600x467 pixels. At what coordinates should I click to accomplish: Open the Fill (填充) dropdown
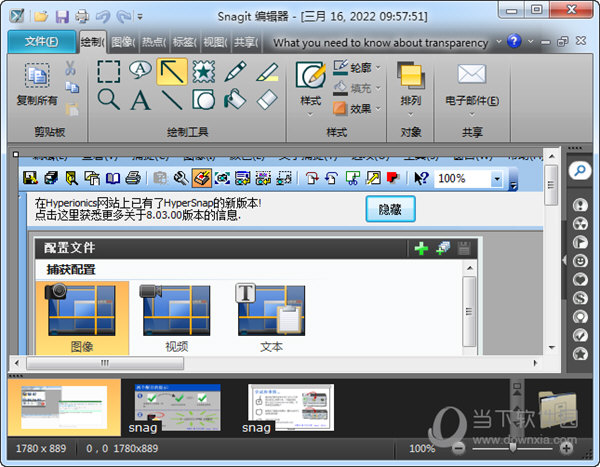pyautogui.click(x=378, y=88)
